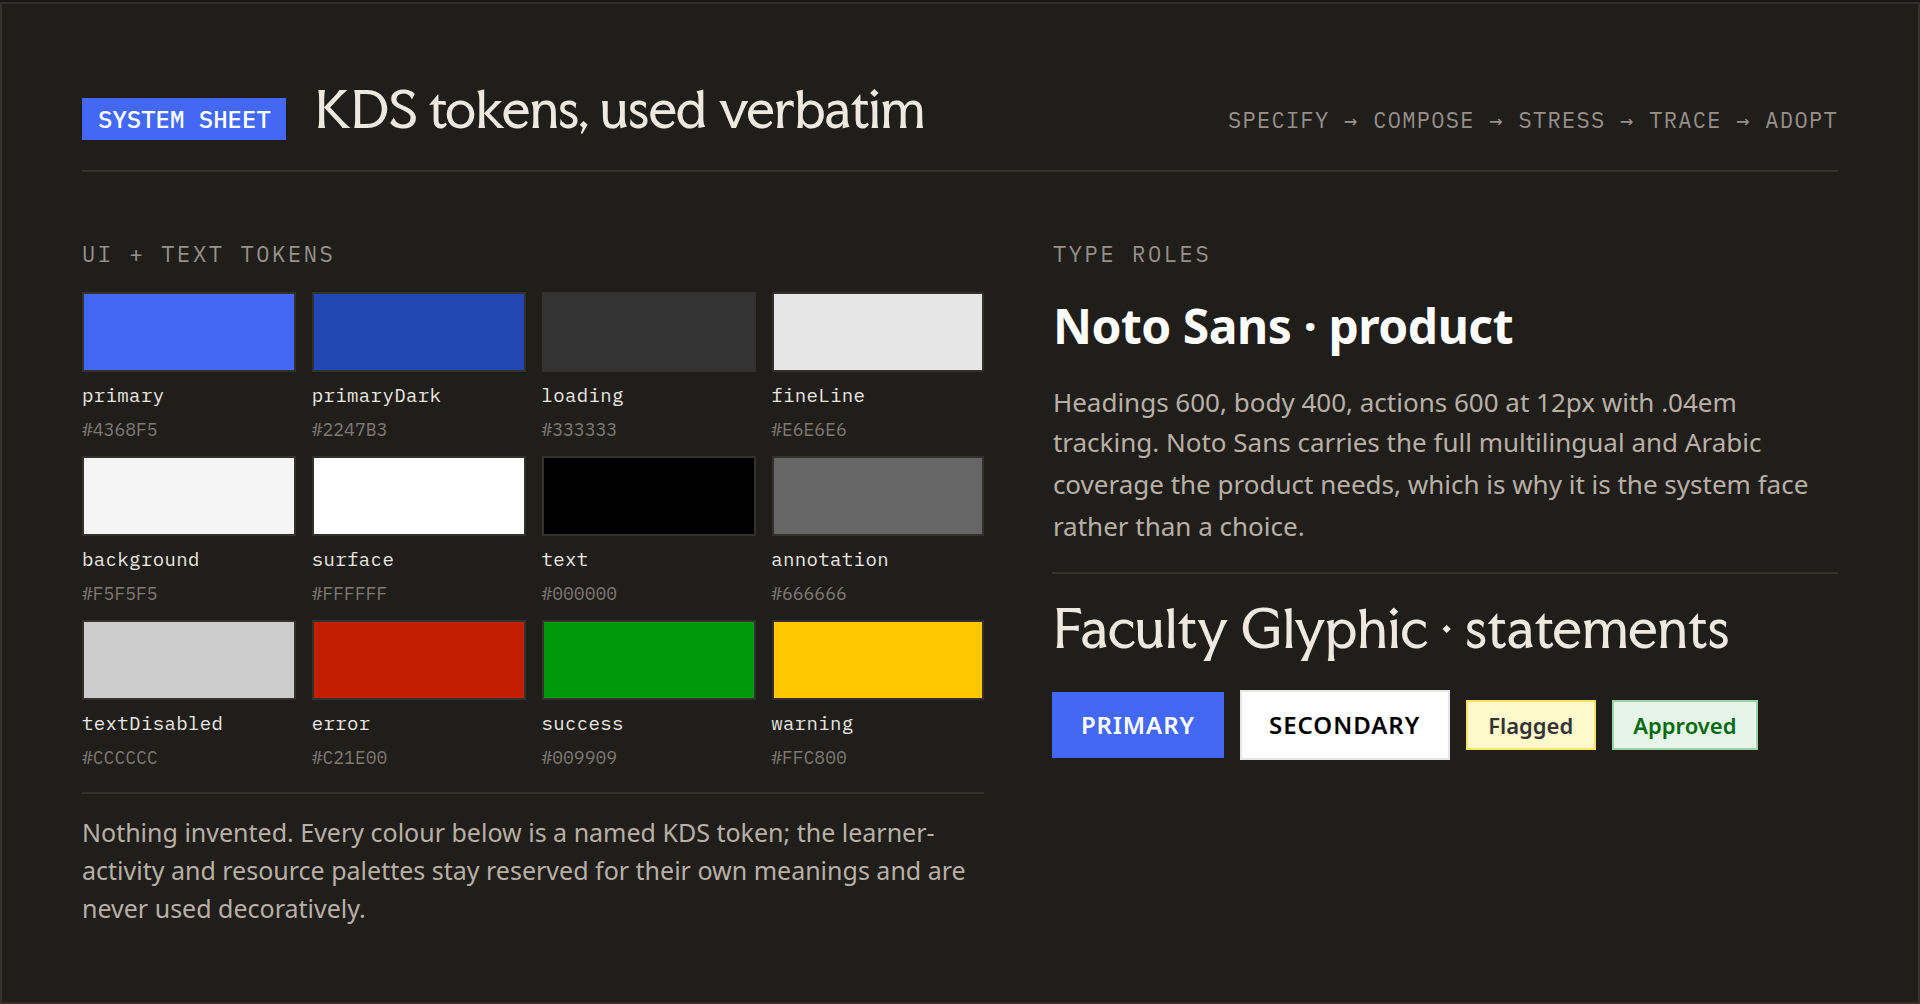Select the fineLine color swatch
The image size is (1920, 1004).
[878, 332]
